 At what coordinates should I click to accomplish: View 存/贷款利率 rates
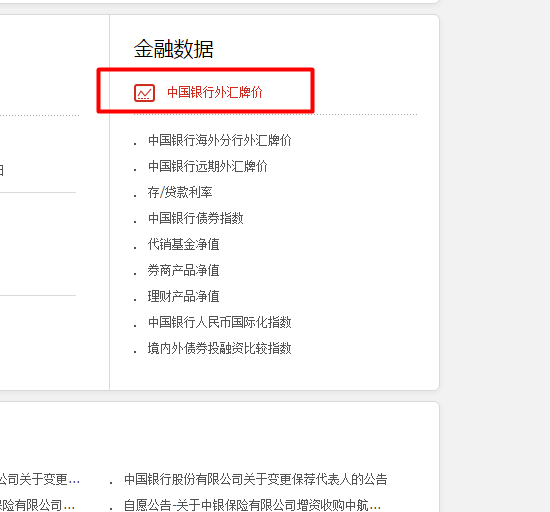[180, 192]
